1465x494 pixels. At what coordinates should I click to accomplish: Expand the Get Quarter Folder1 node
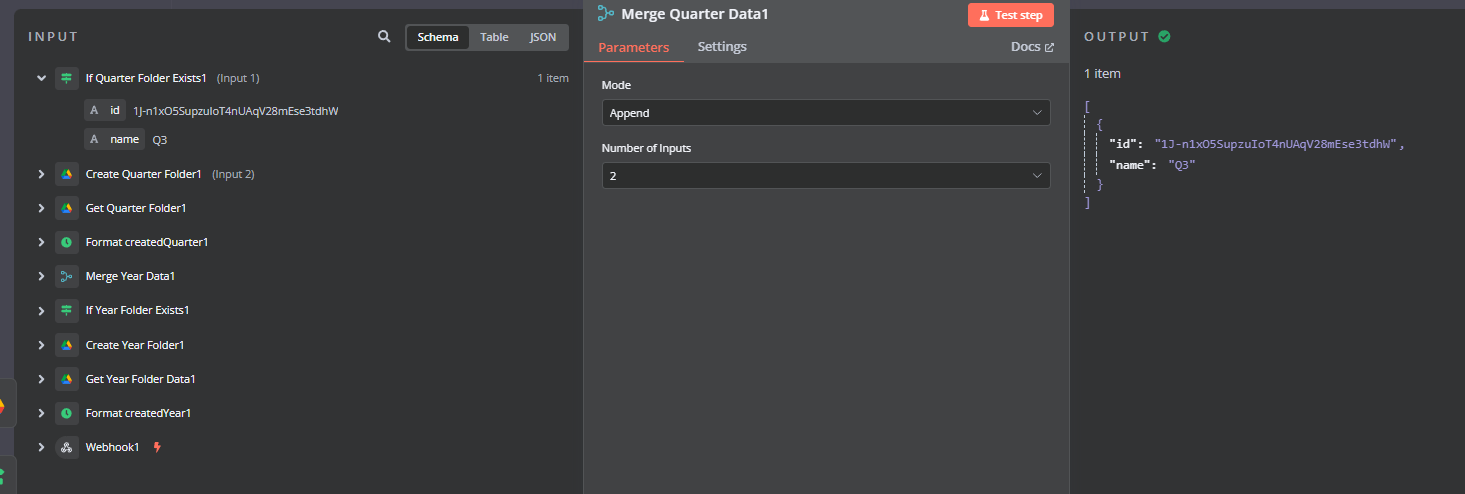pyautogui.click(x=41, y=208)
